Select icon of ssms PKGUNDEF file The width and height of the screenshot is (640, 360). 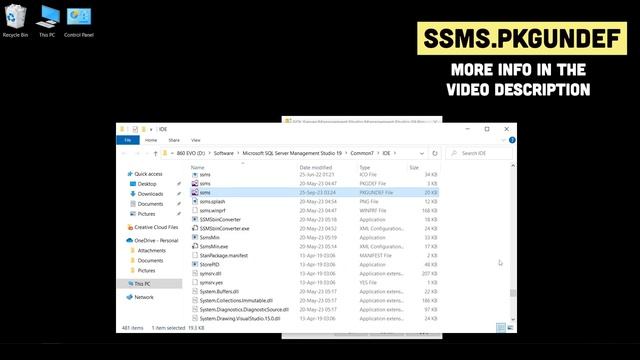coord(195,192)
